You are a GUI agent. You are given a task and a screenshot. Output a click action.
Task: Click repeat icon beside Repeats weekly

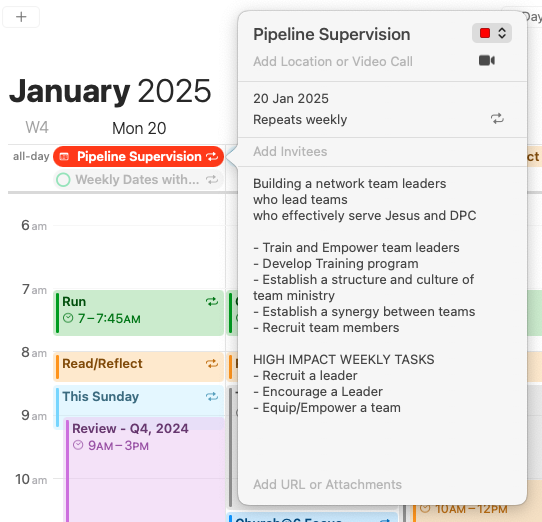pyautogui.click(x=497, y=119)
